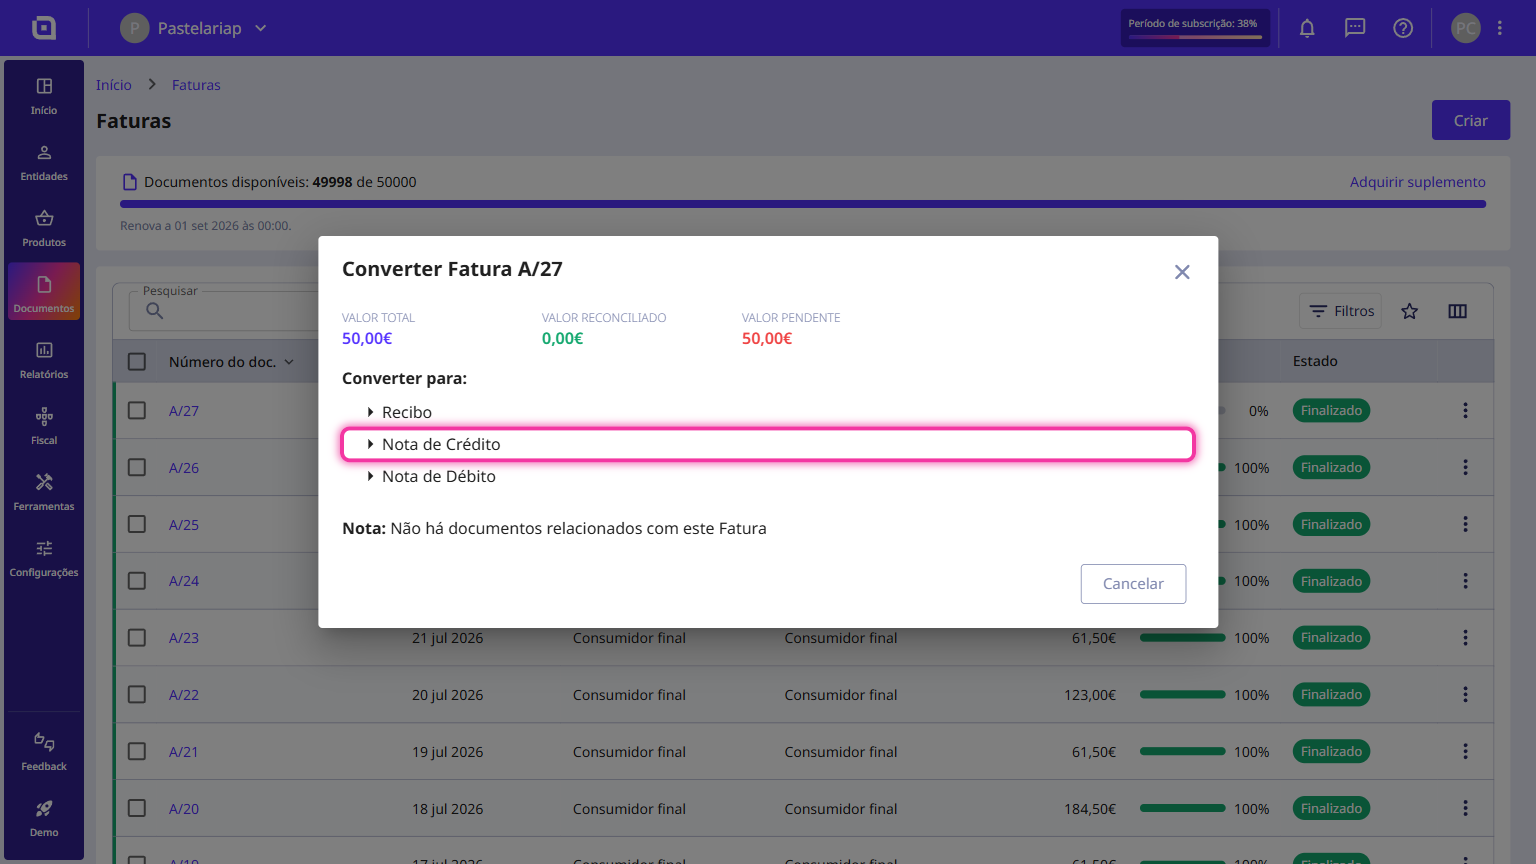
Task: Click the 20 jul 2026 date cell
Action: point(447,695)
